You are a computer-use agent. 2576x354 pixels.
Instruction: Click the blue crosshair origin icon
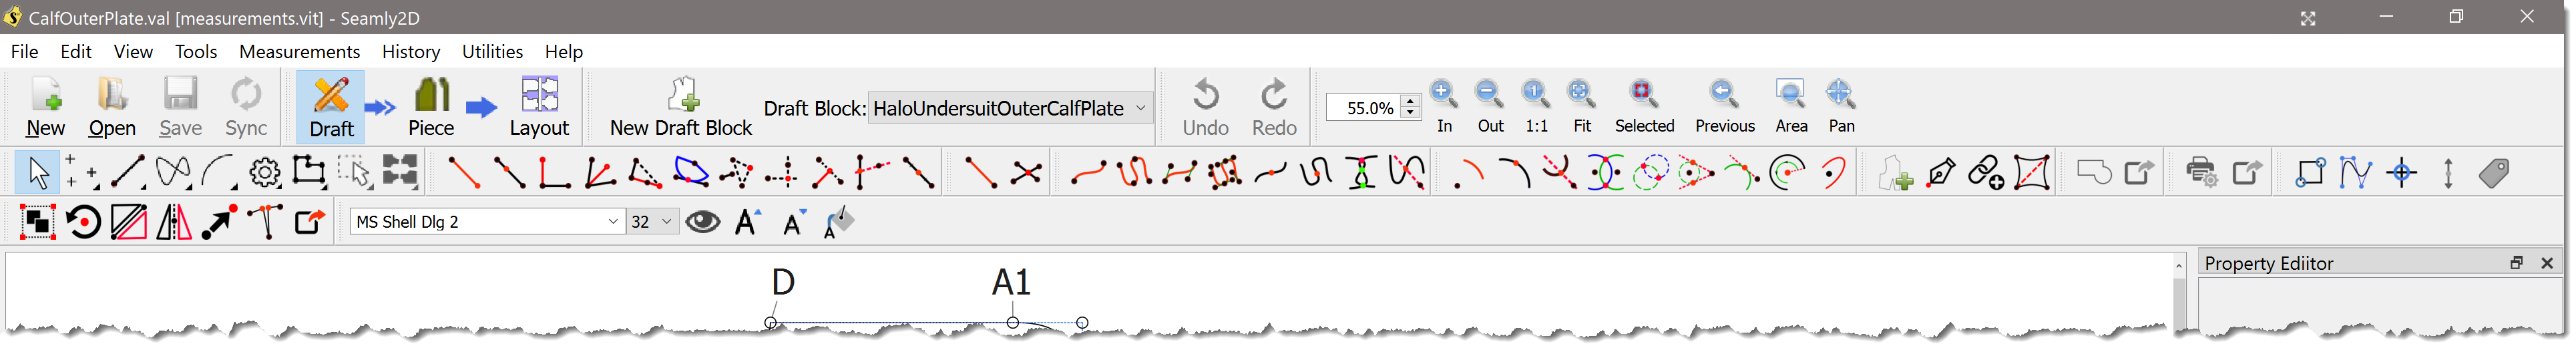pos(2402,173)
